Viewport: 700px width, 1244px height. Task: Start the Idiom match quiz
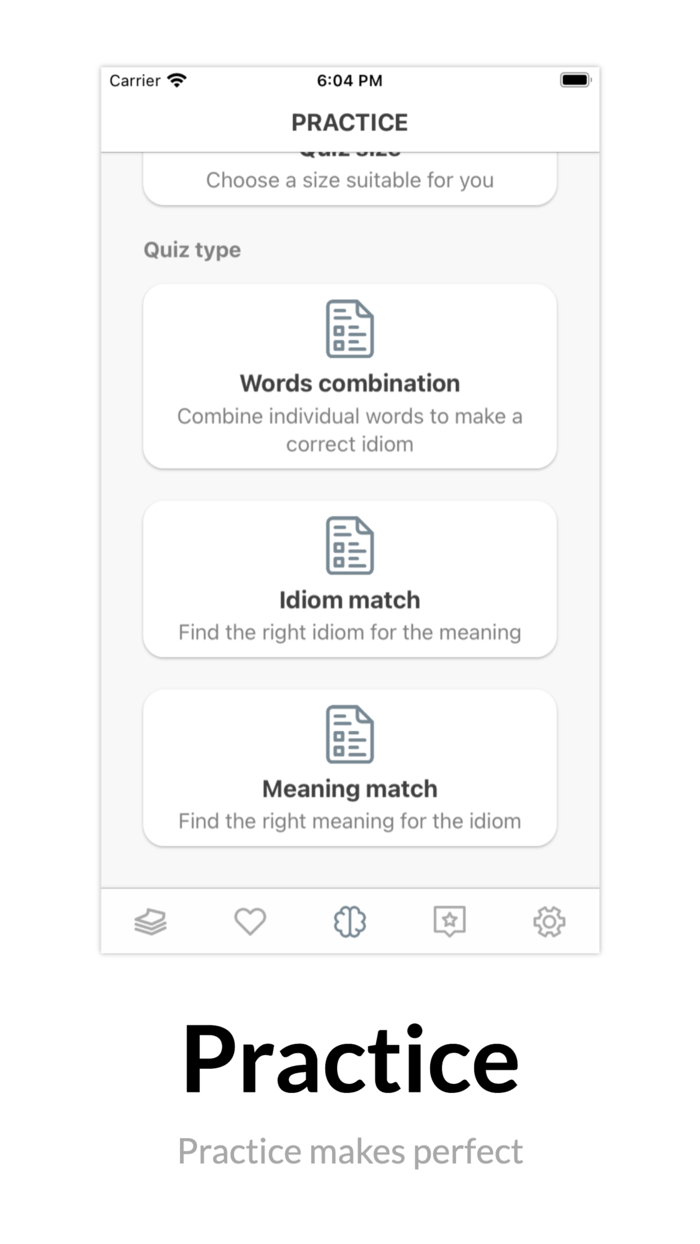[350, 600]
